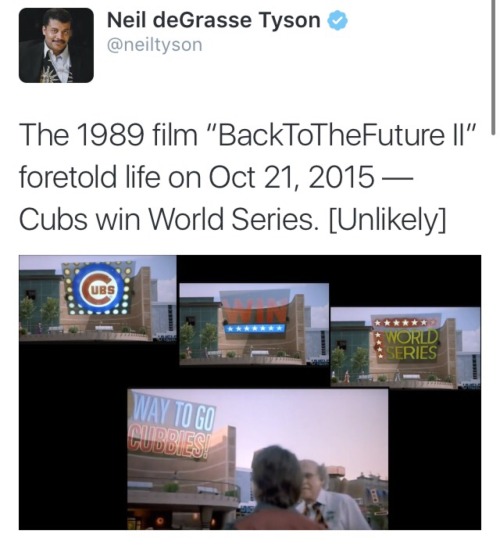Open the WIN banner movie still
This screenshot has height=545, width=500.
pos(254,324)
